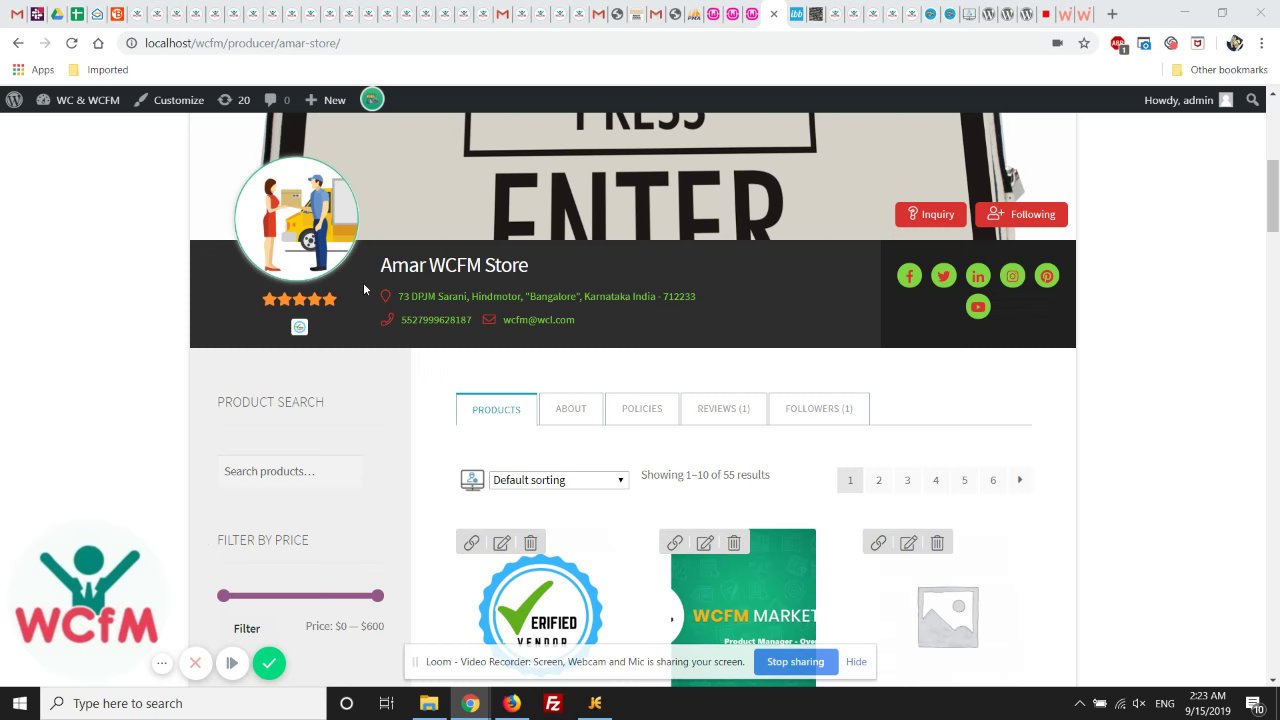The height and width of the screenshot is (720, 1280).
Task: Click the green round WCFM icon in admin bar
Action: pyautogui.click(x=372, y=99)
